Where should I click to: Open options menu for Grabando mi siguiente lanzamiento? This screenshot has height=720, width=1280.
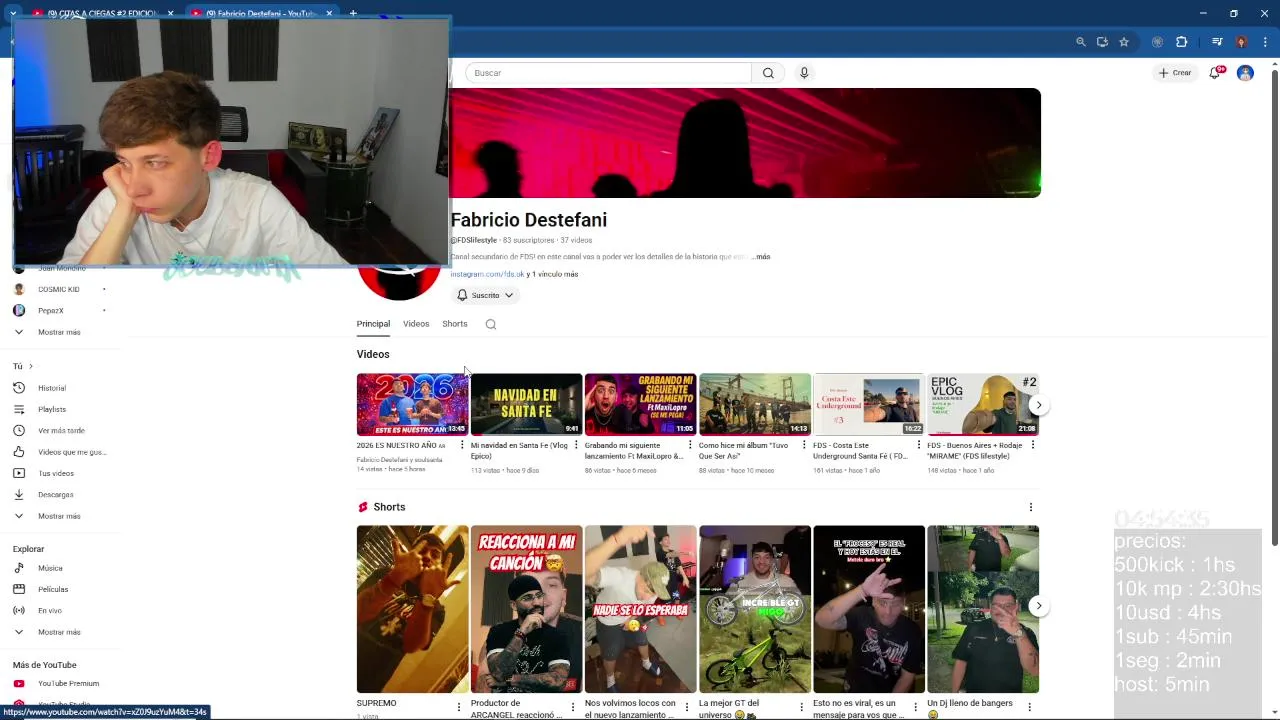pos(690,445)
